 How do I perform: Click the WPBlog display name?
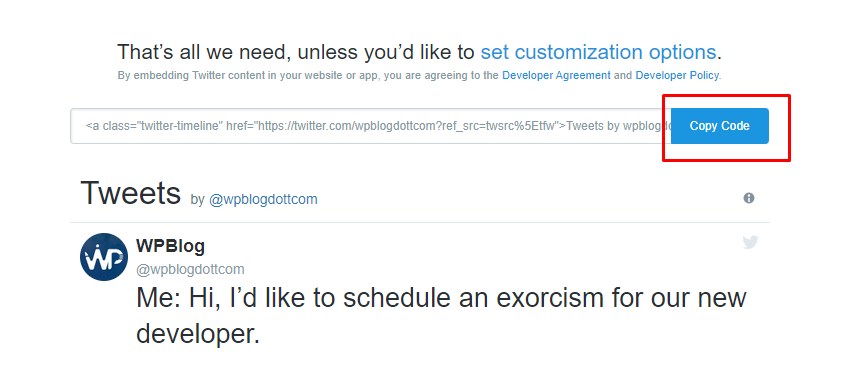click(x=170, y=246)
